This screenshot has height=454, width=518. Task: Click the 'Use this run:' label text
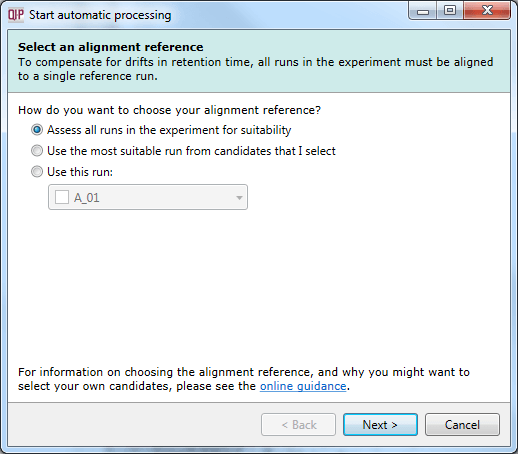pos(80,172)
